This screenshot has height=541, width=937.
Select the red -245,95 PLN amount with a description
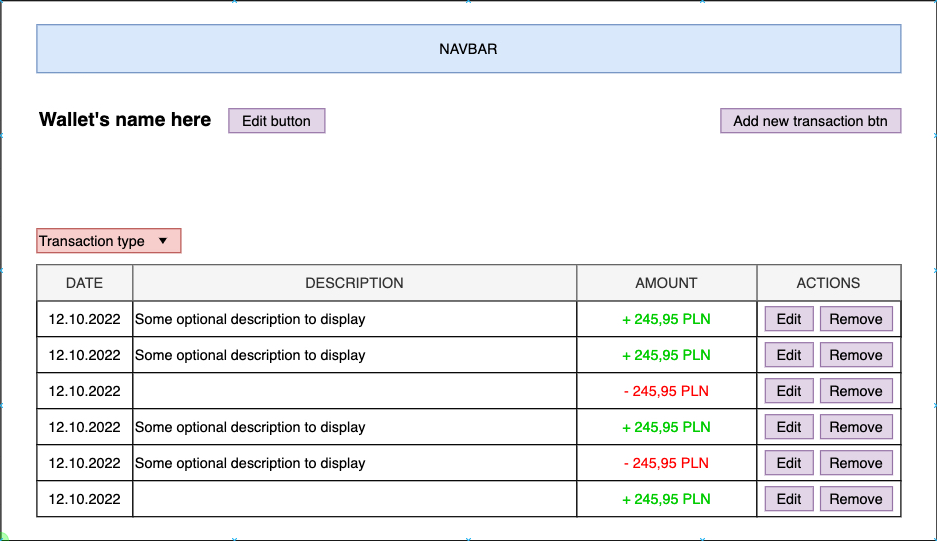click(666, 463)
